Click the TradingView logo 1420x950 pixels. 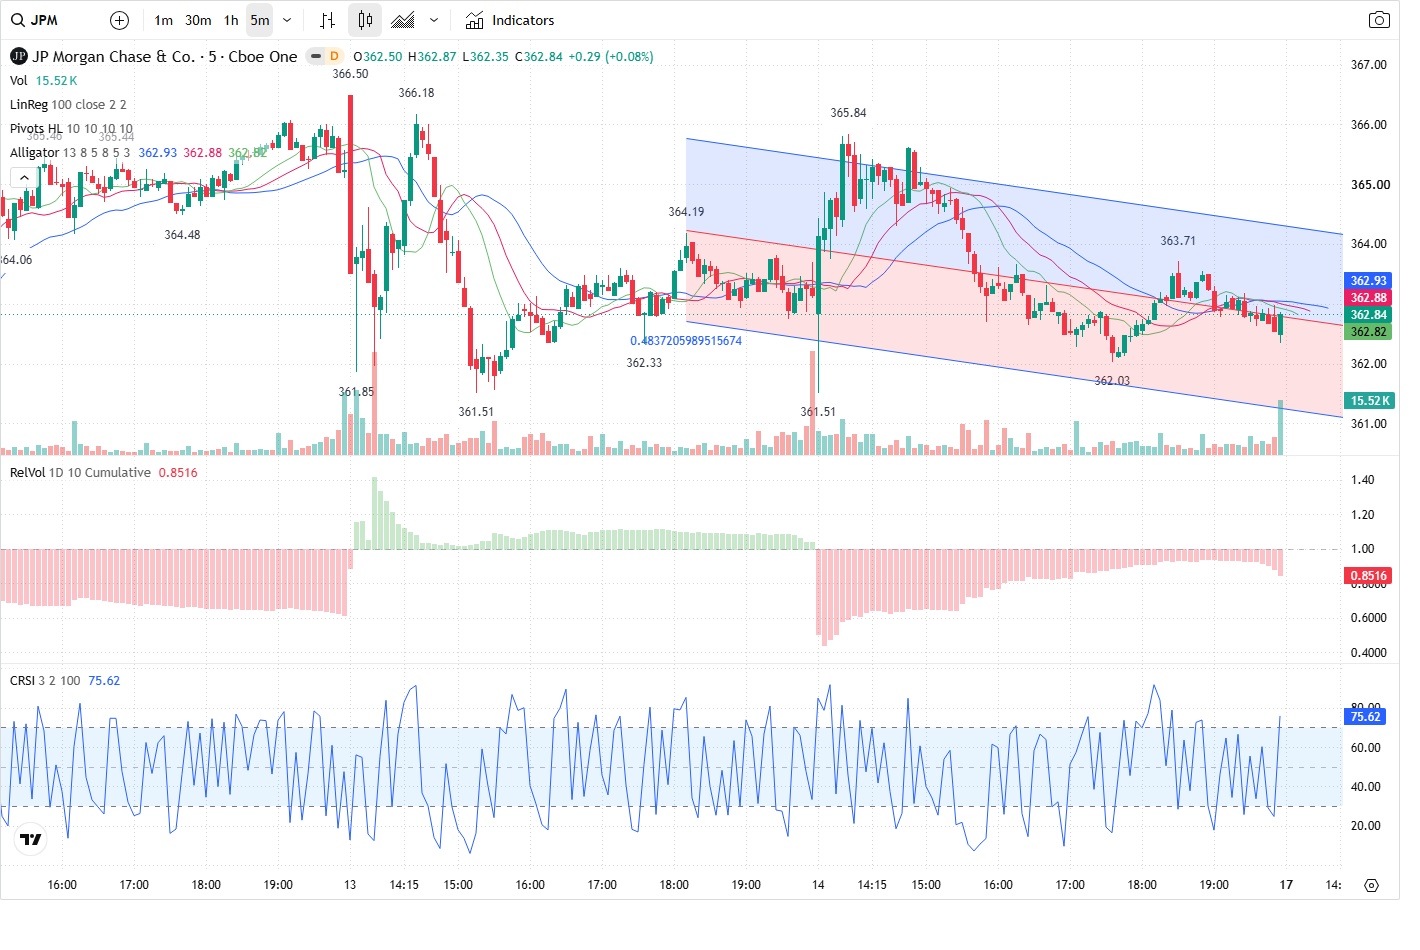(x=31, y=839)
